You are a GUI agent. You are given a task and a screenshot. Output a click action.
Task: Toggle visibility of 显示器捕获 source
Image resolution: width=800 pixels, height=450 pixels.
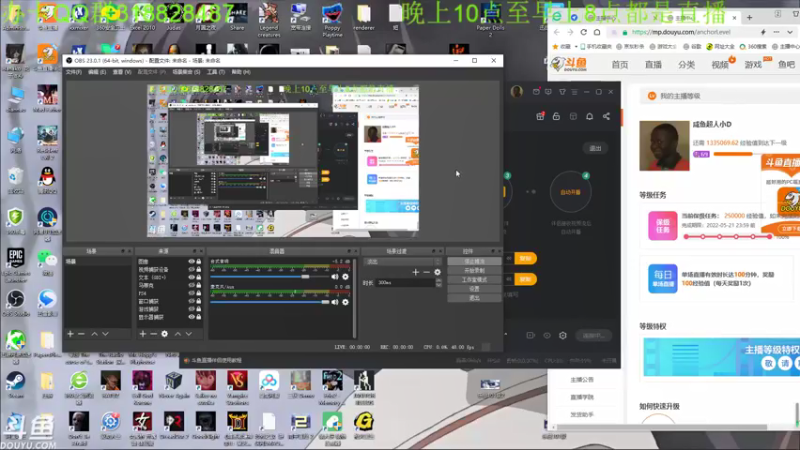click(x=191, y=317)
